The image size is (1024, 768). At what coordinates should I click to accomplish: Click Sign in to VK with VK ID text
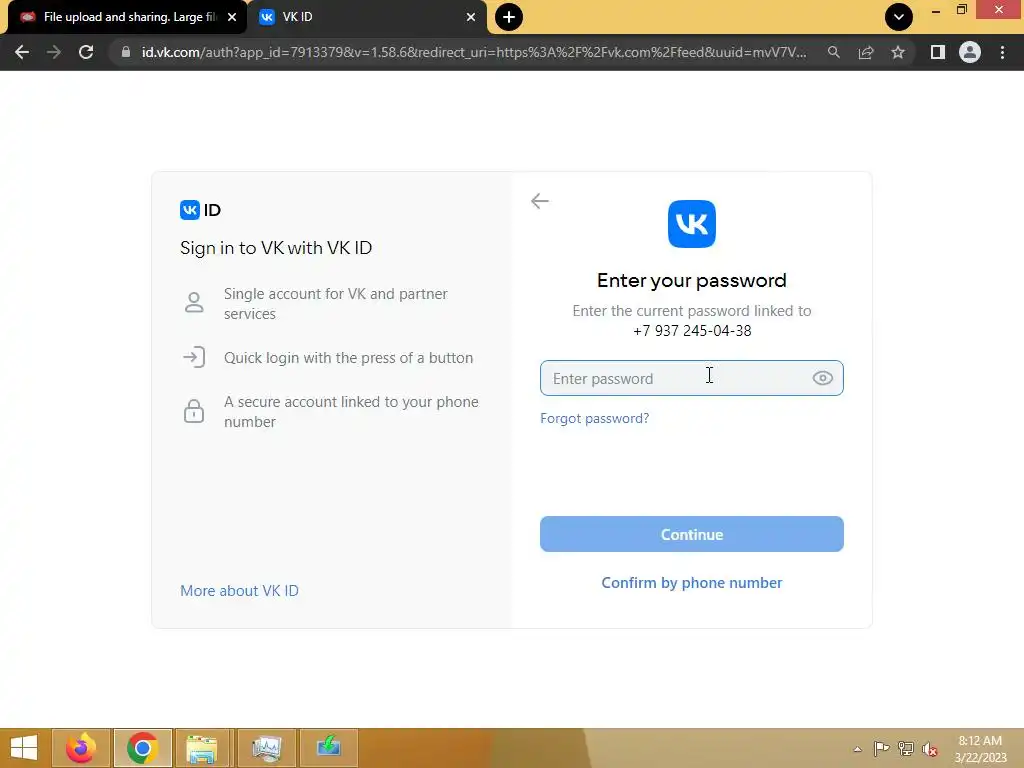point(276,248)
